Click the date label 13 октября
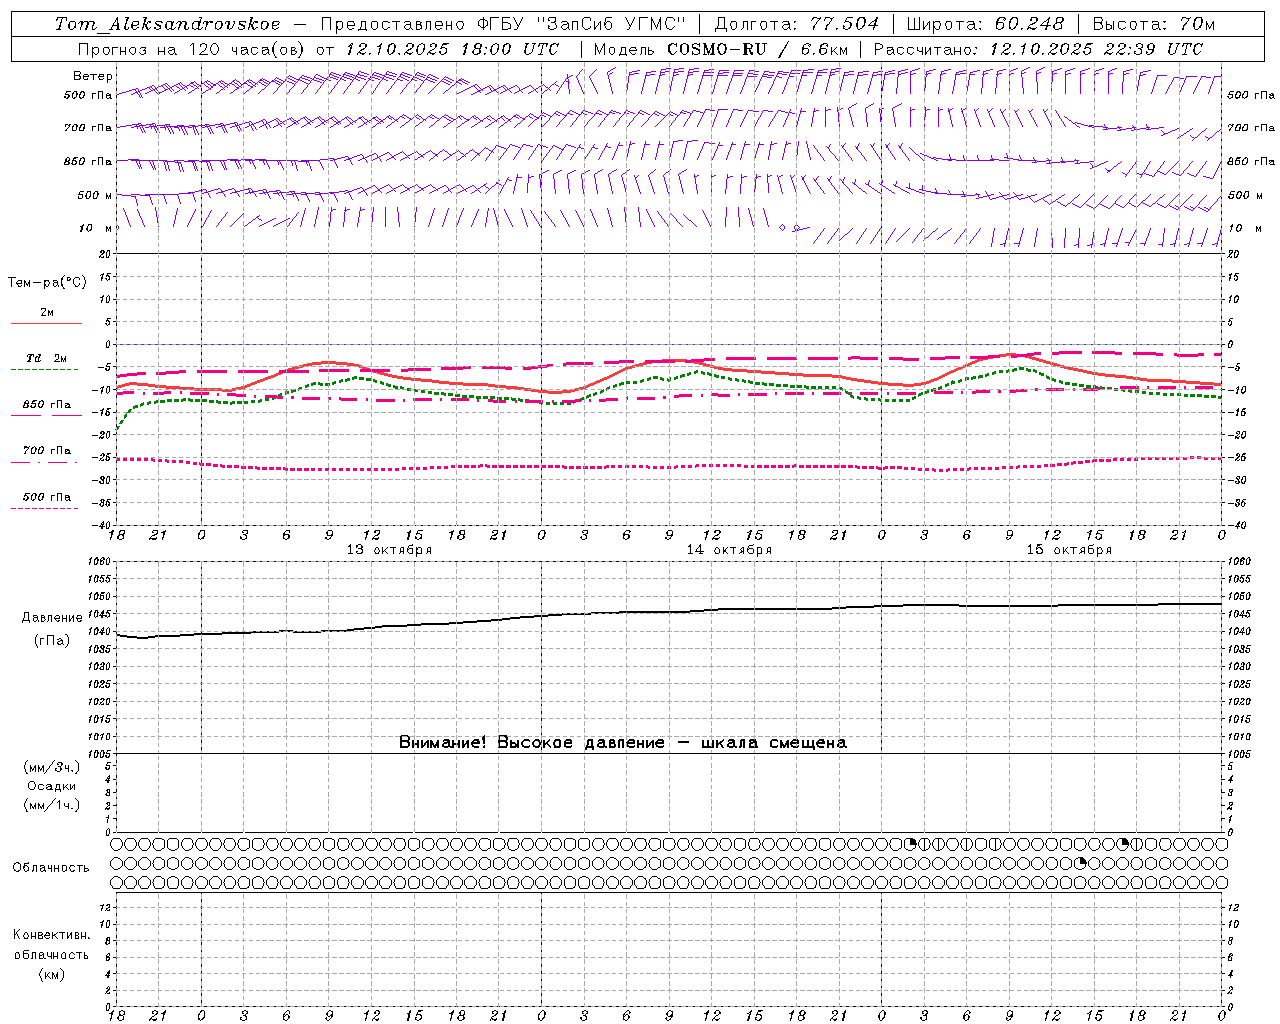Viewport: 1280px width, 1024px height. pos(389,550)
